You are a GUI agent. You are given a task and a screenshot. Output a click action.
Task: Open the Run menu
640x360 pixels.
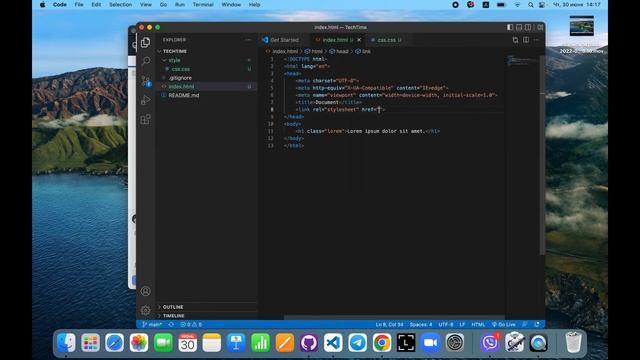[x=180, y=4]
